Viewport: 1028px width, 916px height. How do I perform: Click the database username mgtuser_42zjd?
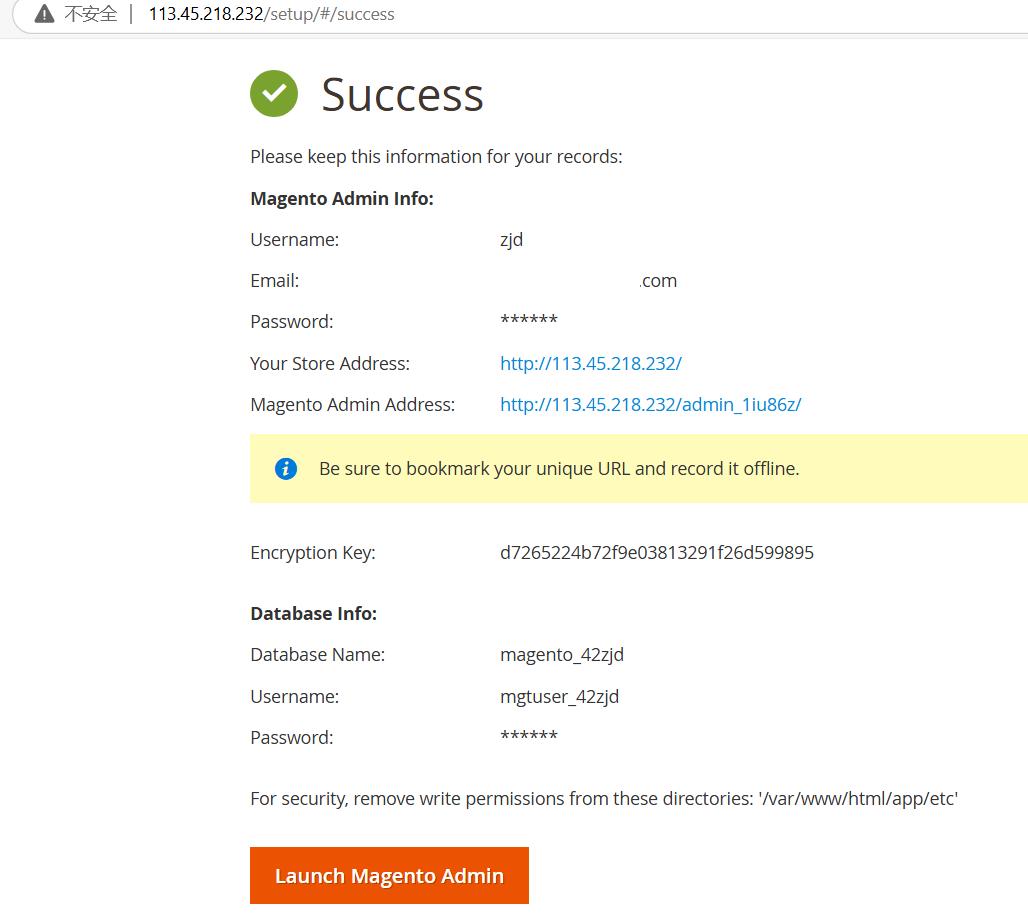pos(559,696)
